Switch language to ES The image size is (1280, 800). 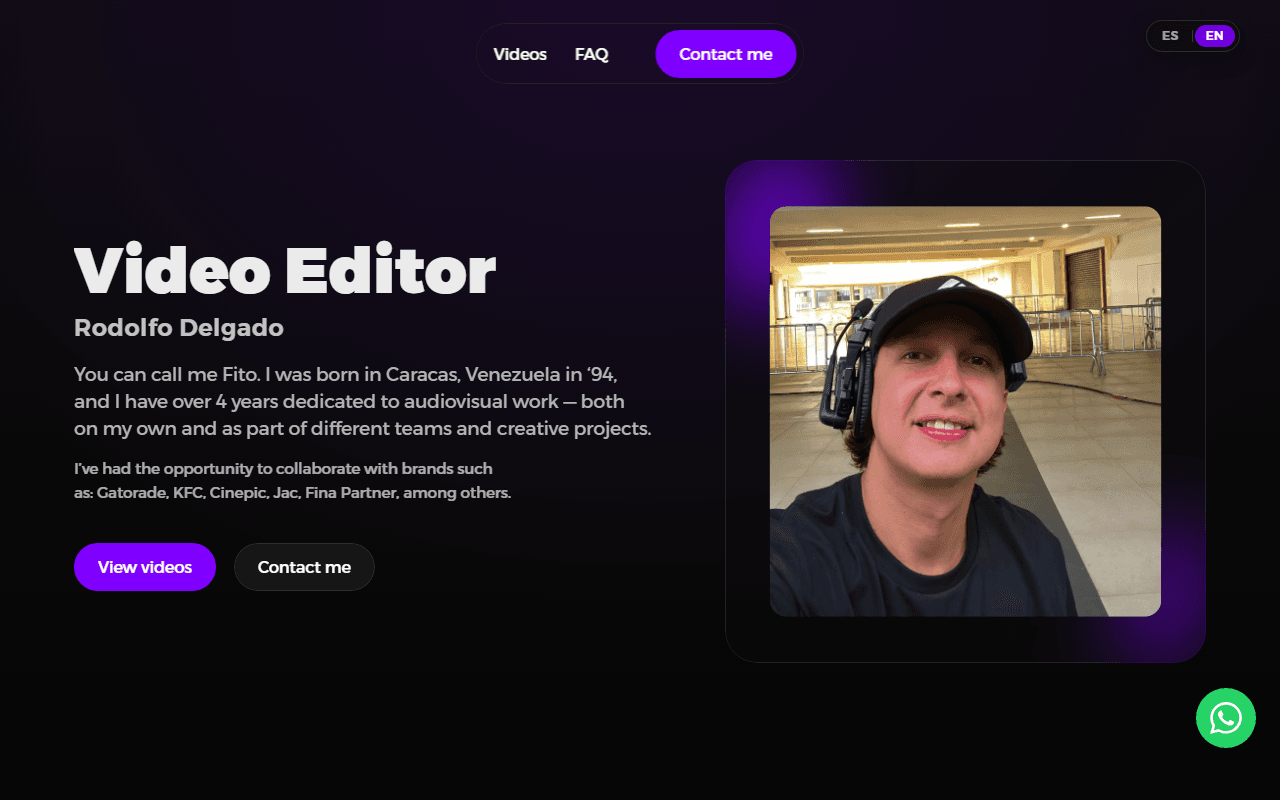(x=1170, y=36)
